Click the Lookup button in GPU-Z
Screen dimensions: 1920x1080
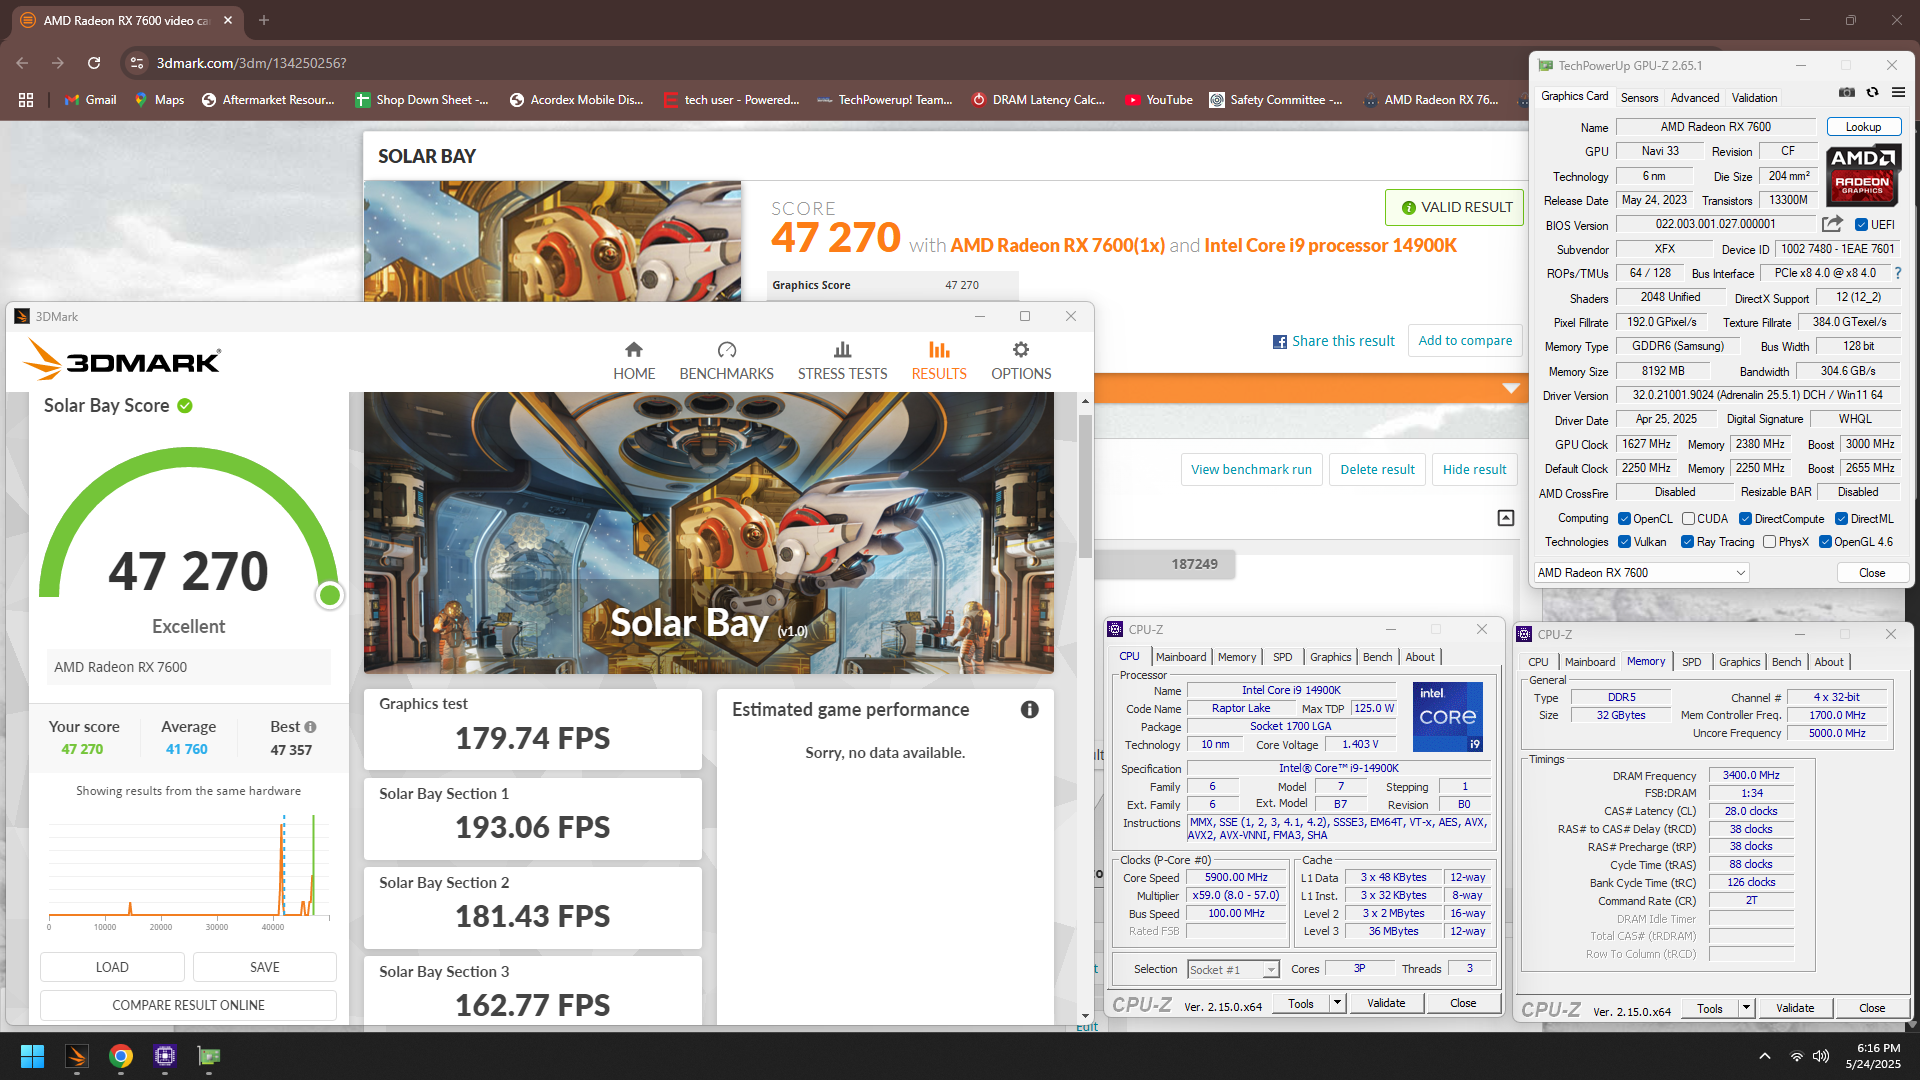pyautogui.click(x=1863, y=127)
